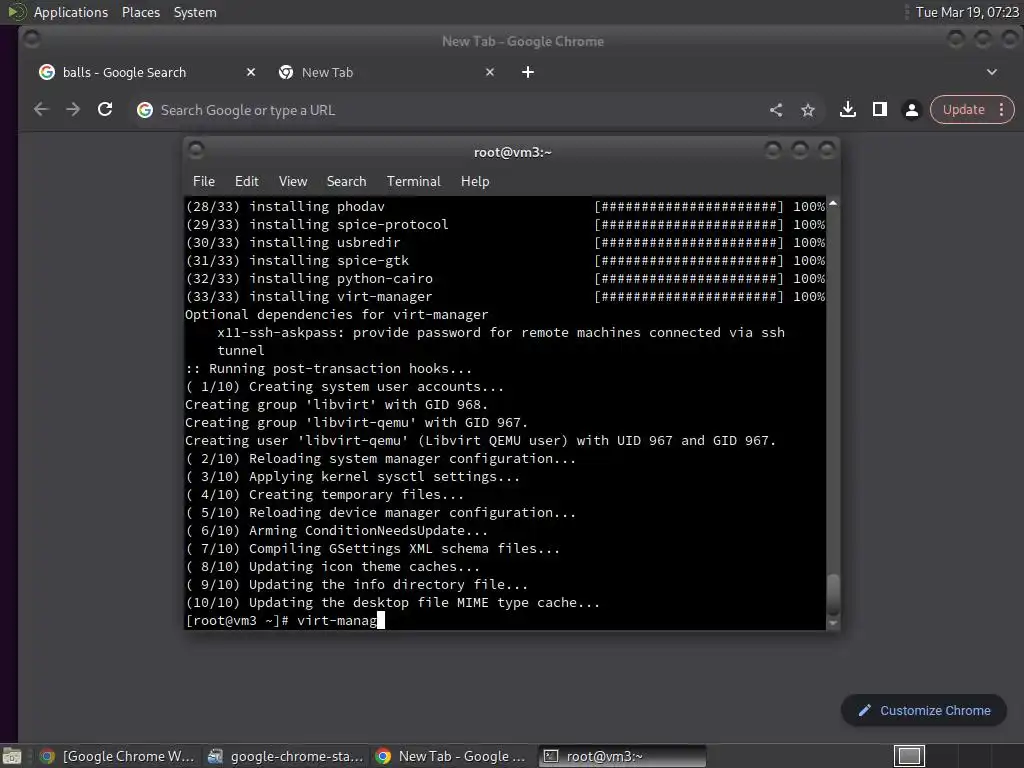Click Chrome forward navigation arrow

click(x=73, y=110)
